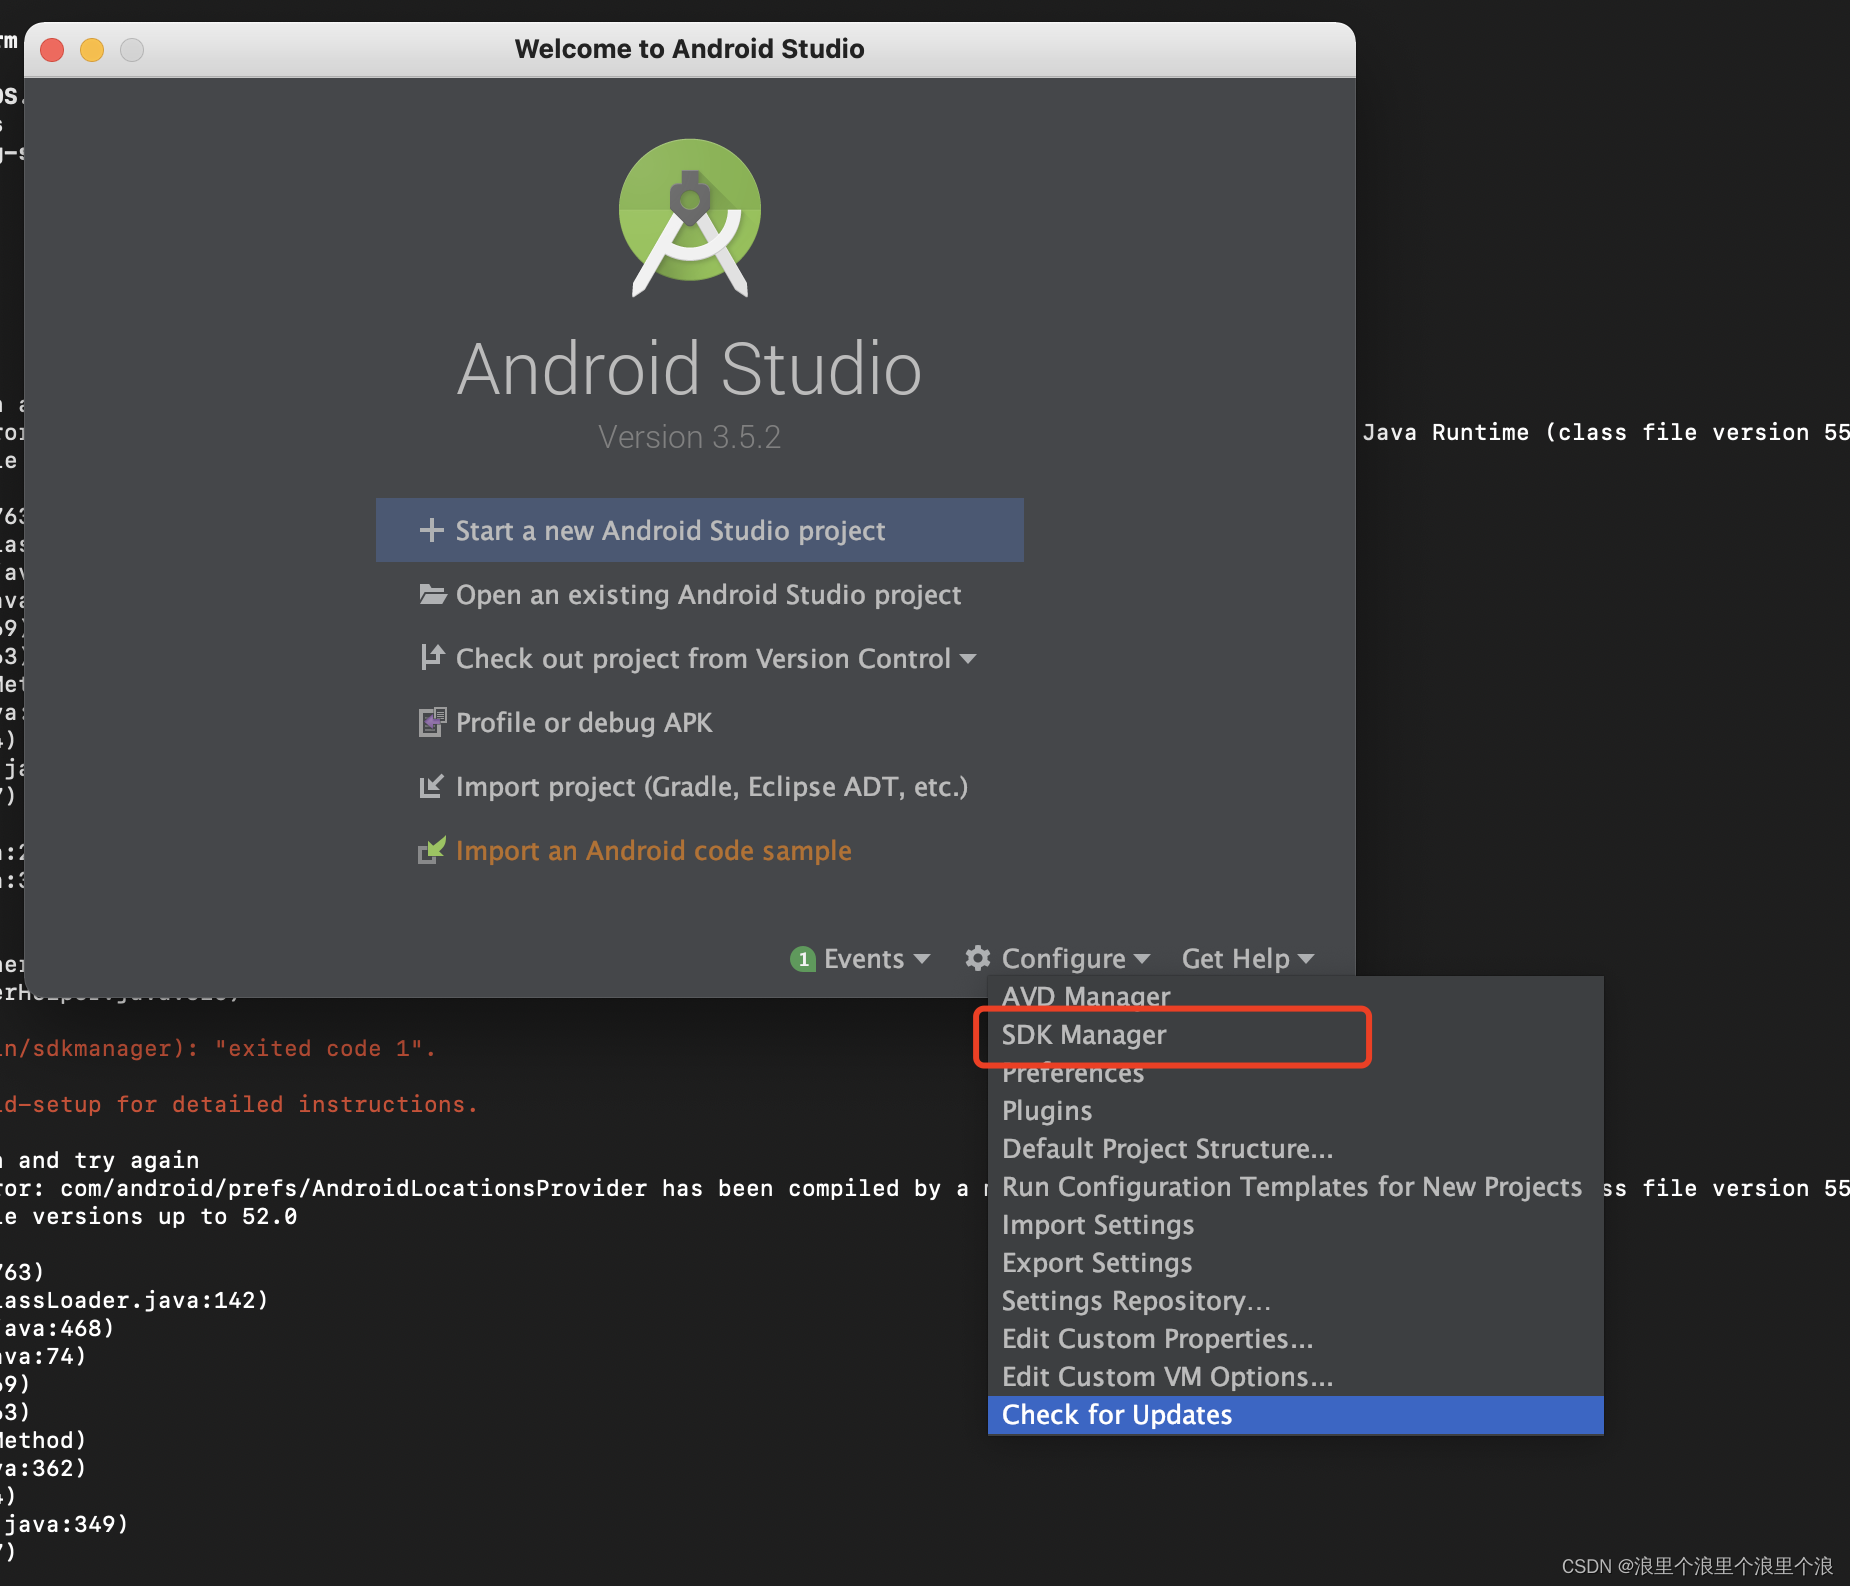The width and height of the screenshot is (1850, 1586).
Task: Start a new Android Studio project
Action: click(700, 530)
